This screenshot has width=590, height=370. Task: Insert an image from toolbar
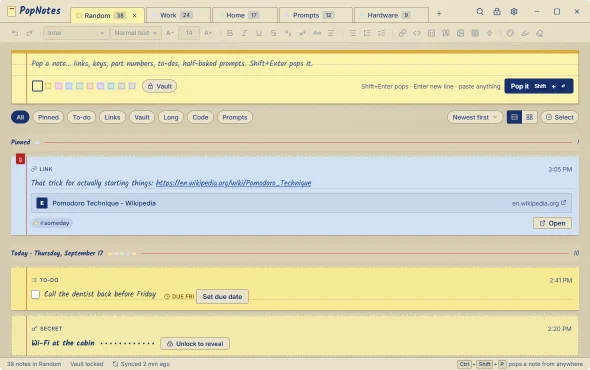(460, 33)
